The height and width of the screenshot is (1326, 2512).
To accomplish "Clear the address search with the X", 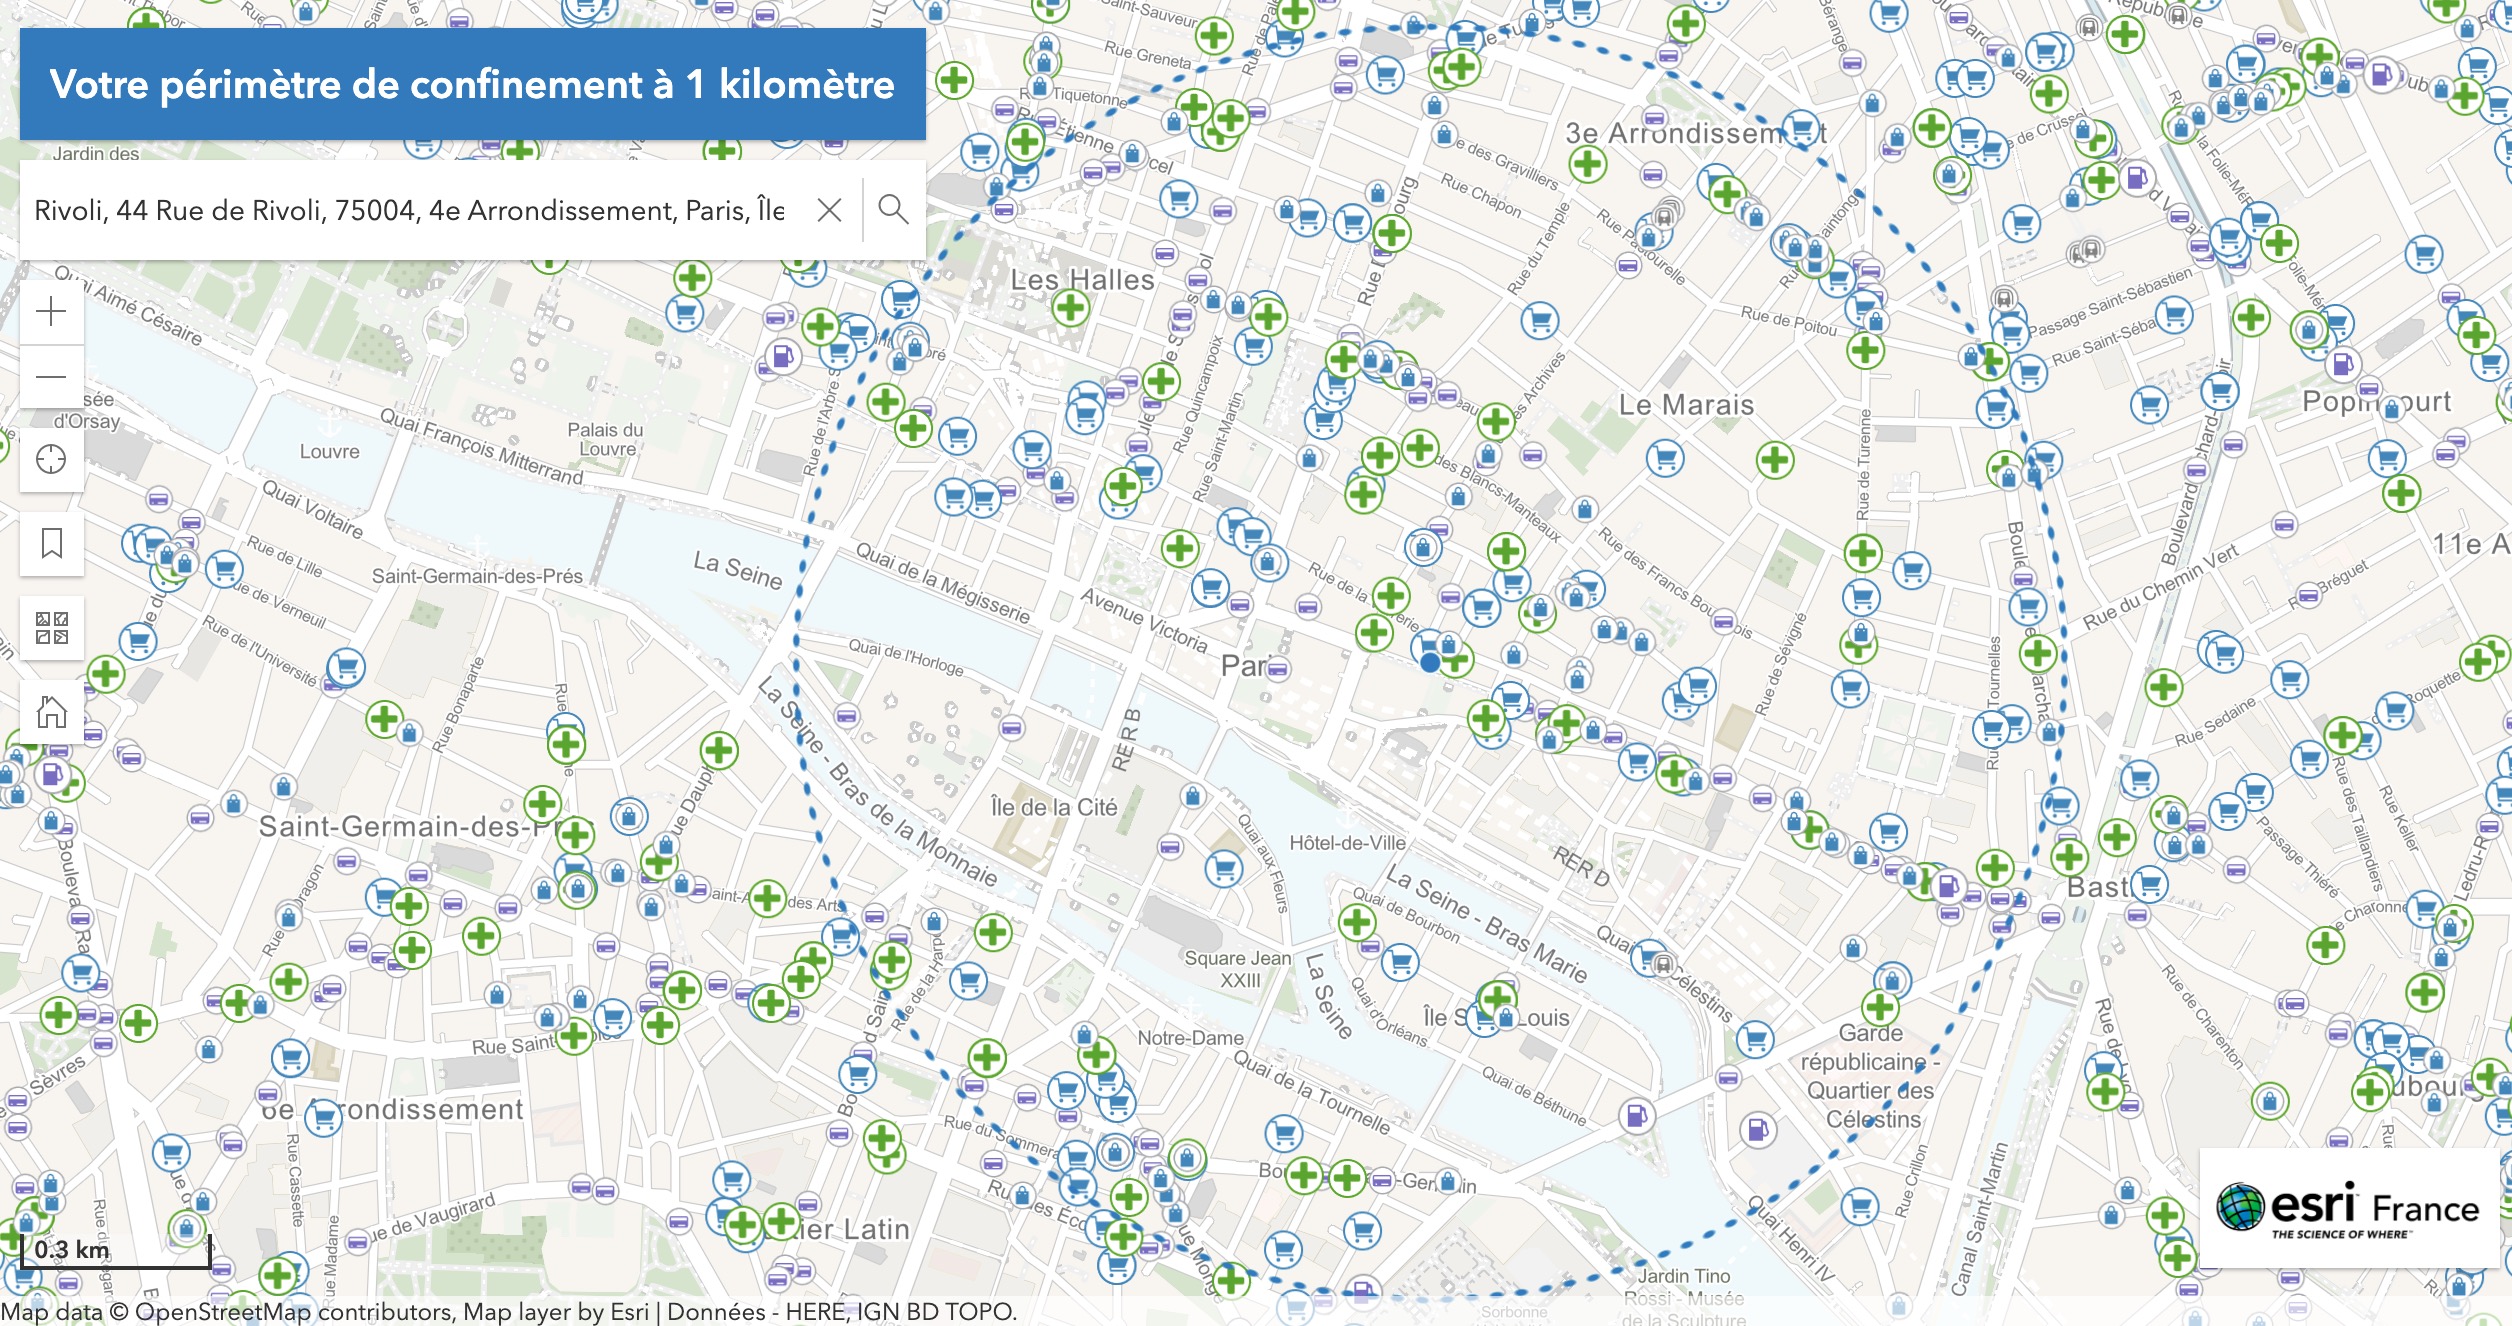I will [x=829, y=210].
